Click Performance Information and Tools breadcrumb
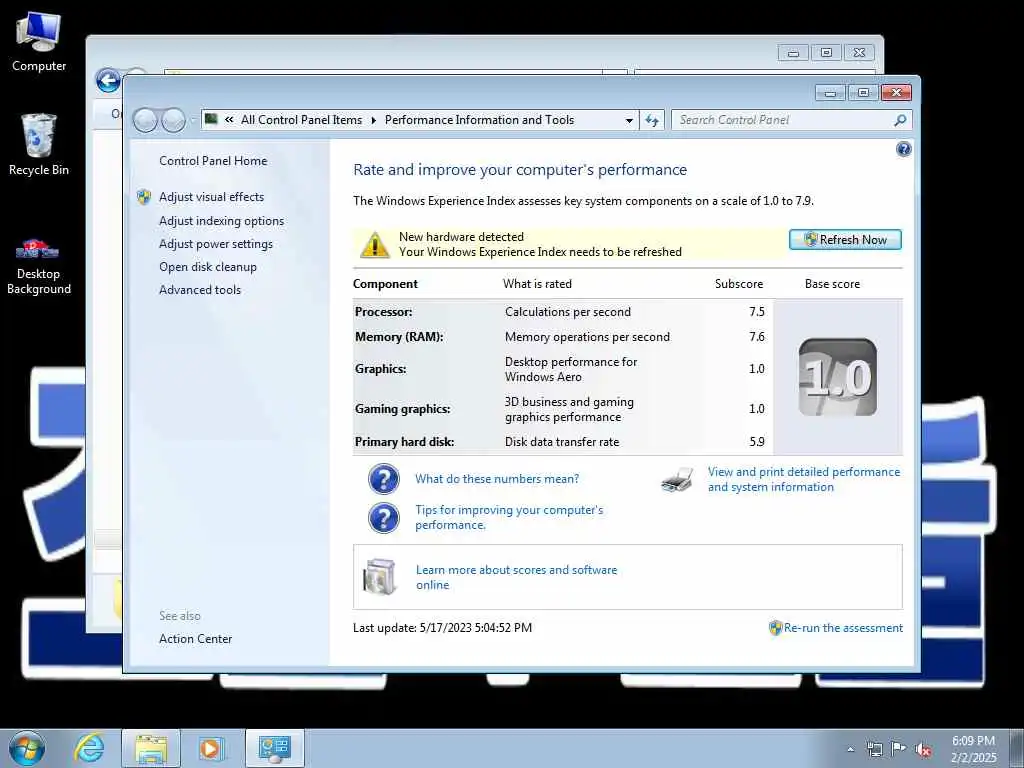This screenshot has height=768, width=1024. [x=479, y=120]
